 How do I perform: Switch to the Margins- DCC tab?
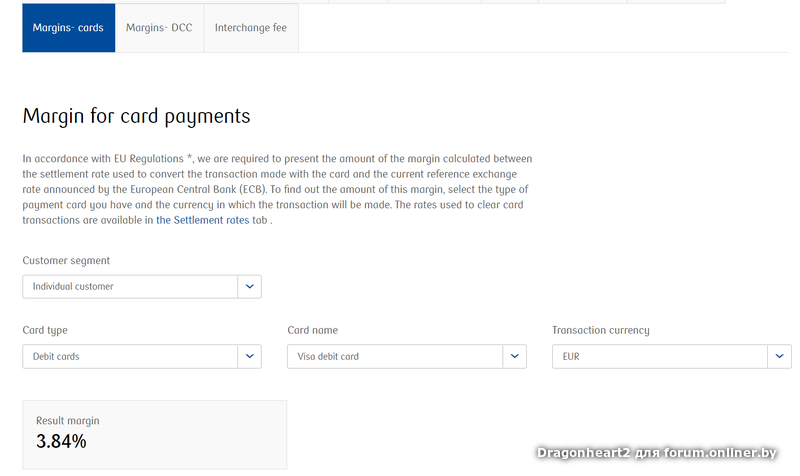point(159,28)
